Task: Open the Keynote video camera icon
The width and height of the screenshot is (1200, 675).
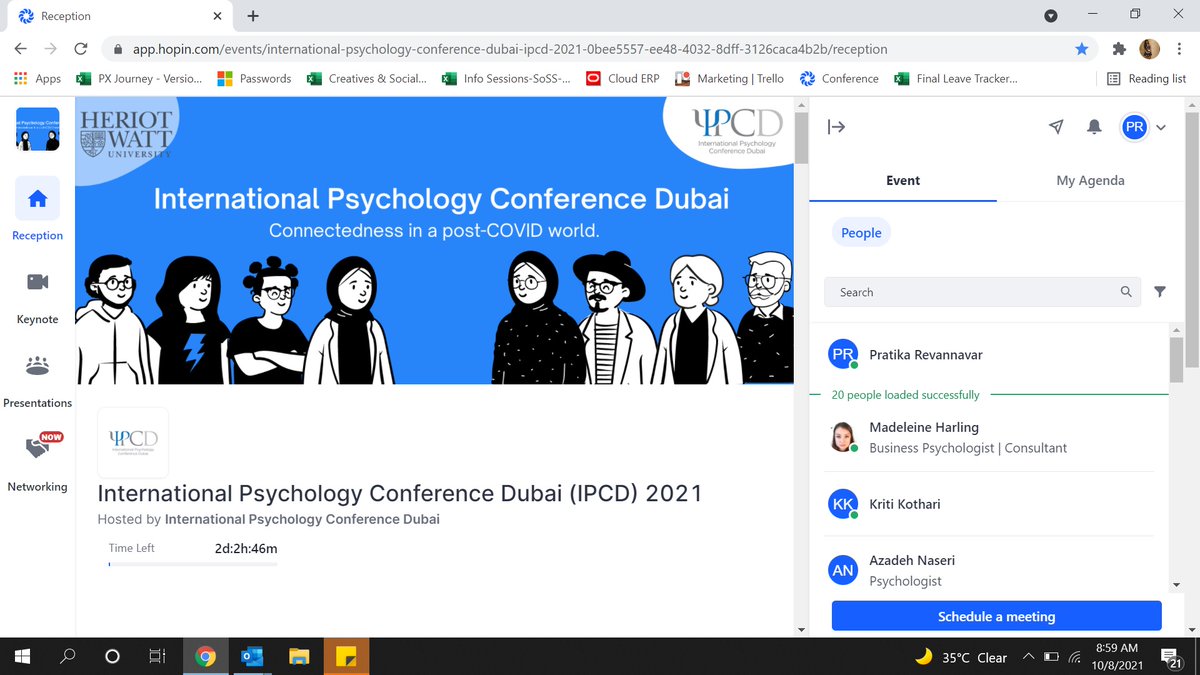Action: (37, 282)
